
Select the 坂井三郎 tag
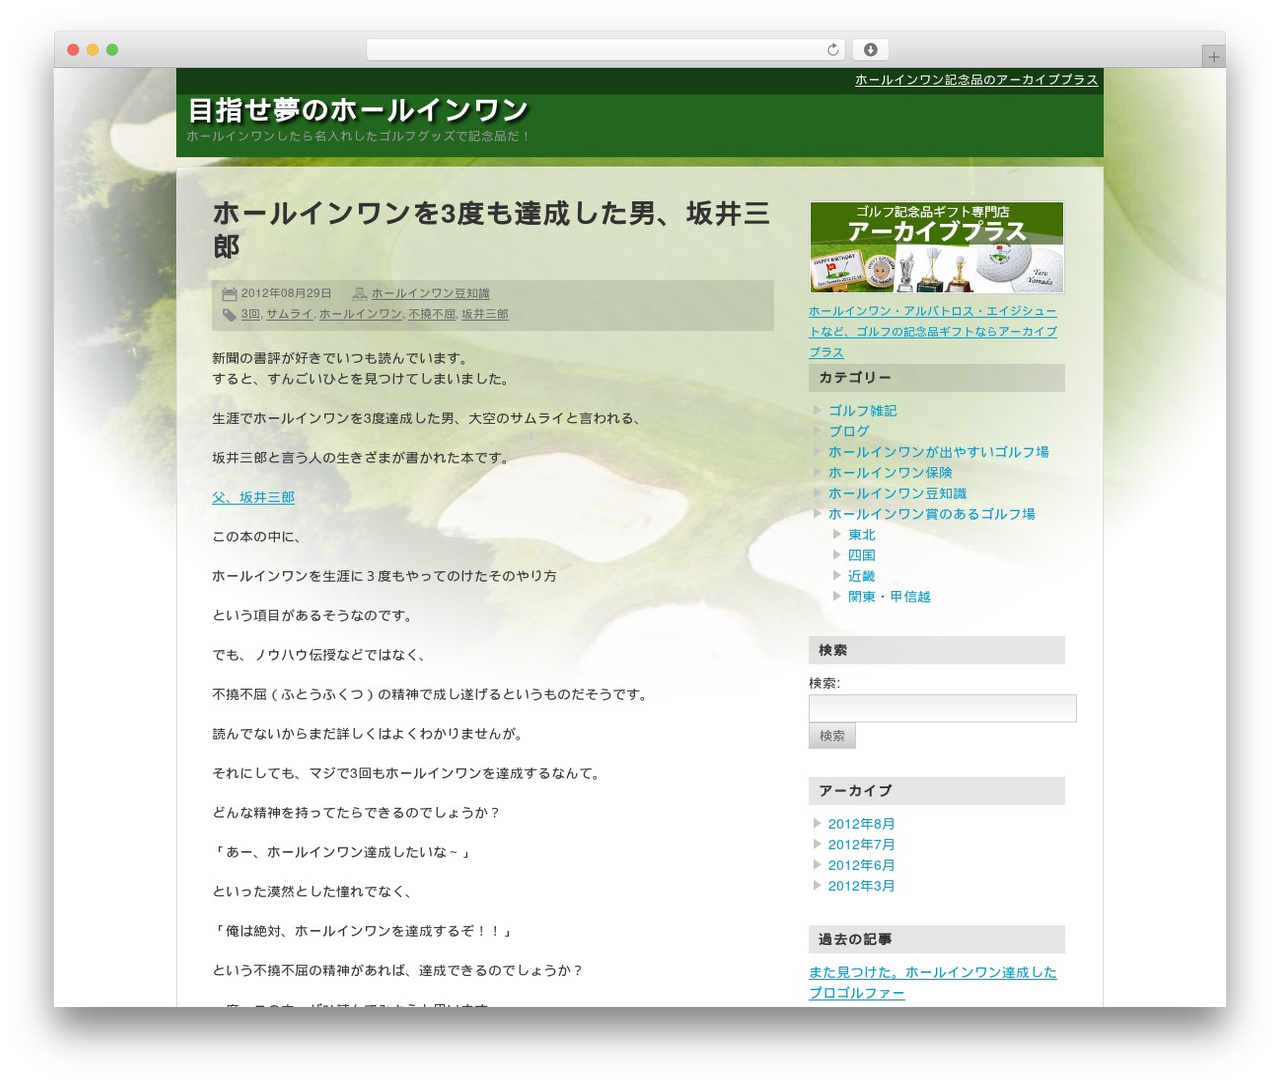tap(485, 314)
